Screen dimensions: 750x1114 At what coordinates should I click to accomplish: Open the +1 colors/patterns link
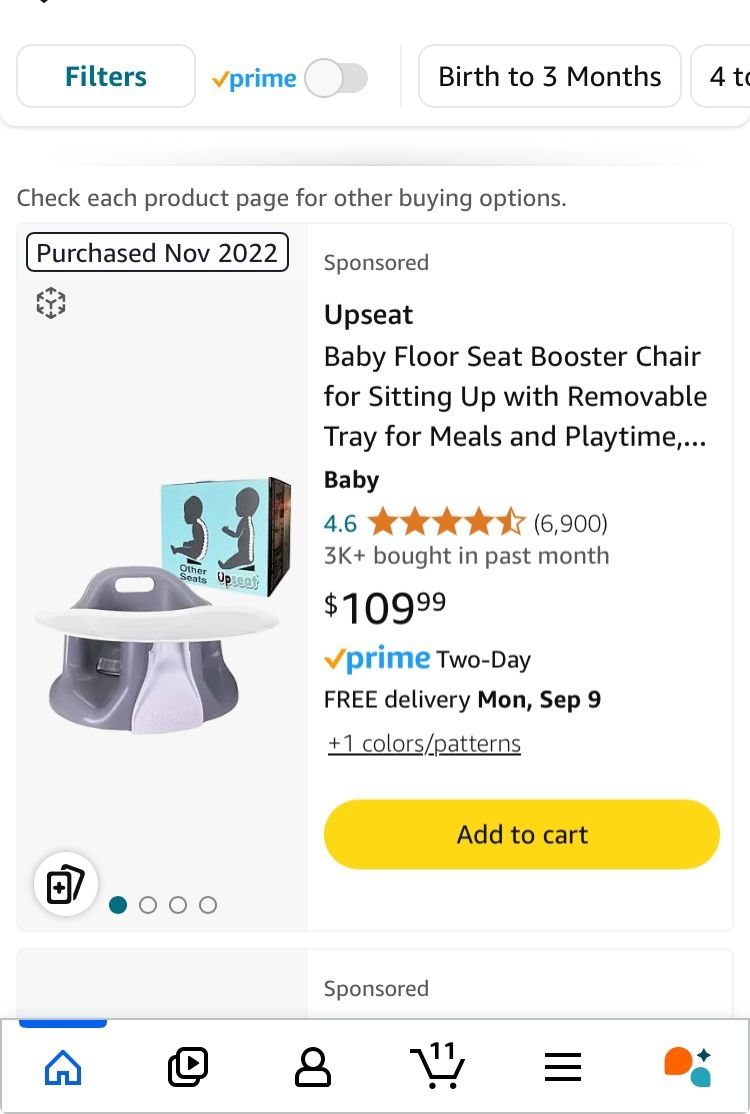[x=423, y=743]
